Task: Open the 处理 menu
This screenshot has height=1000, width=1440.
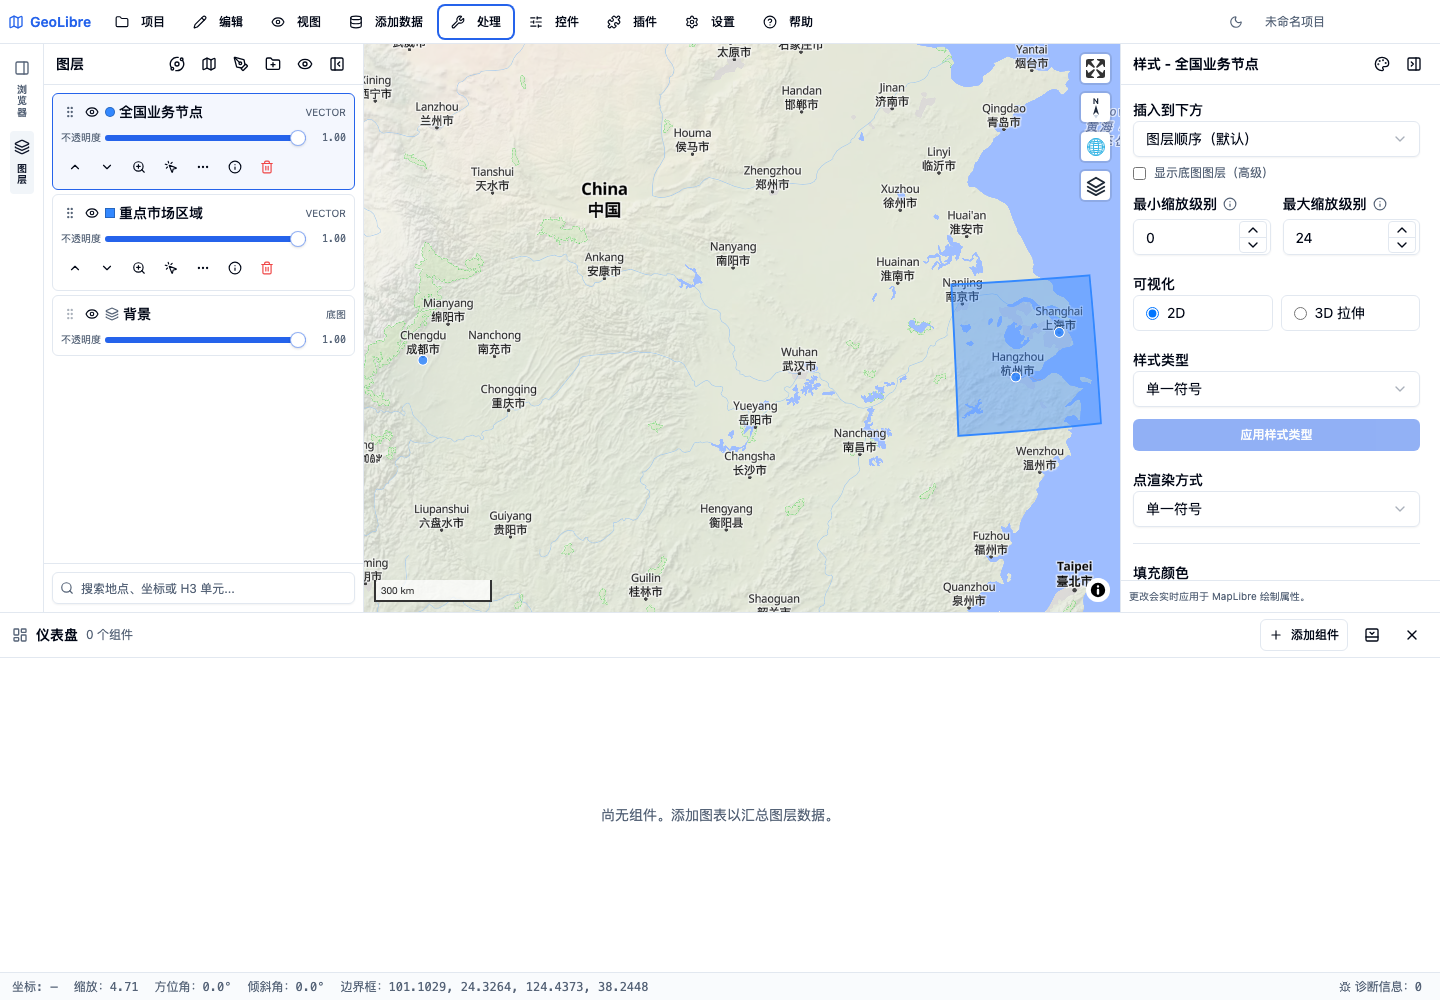Action: (x=476, y=22)
